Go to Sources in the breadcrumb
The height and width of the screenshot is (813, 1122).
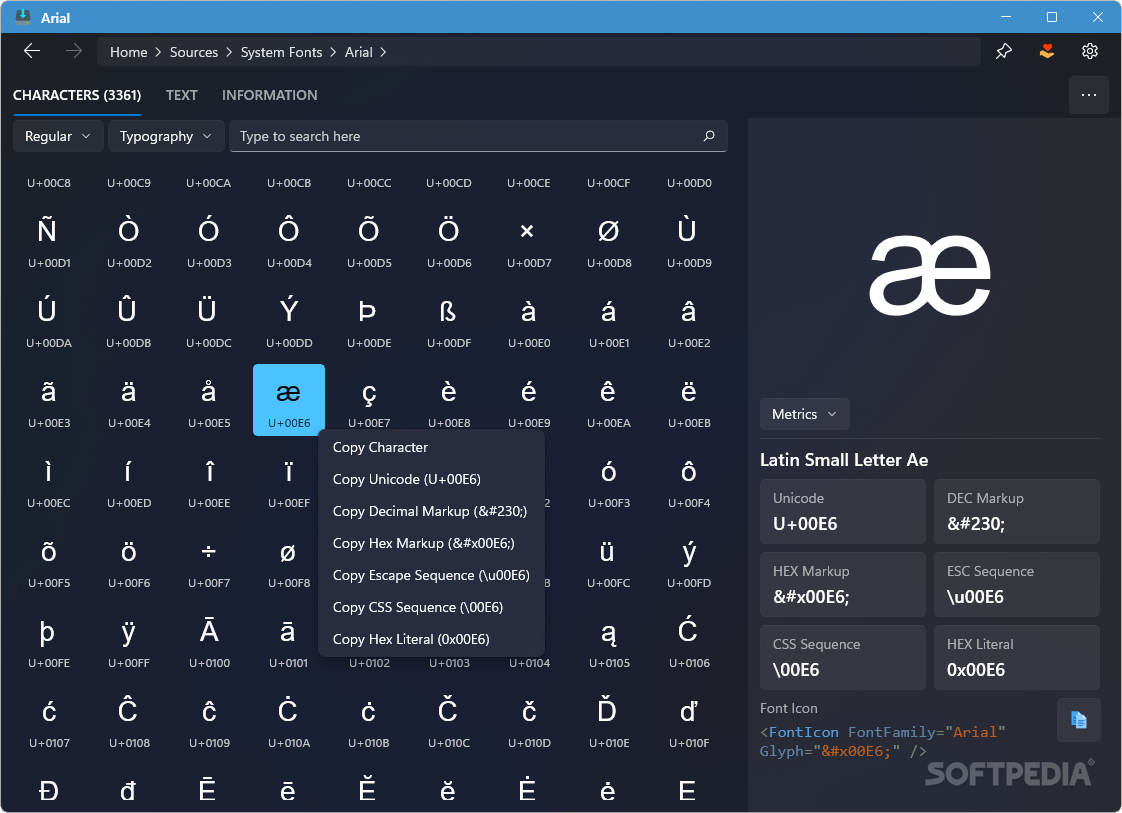pos(194,52)
